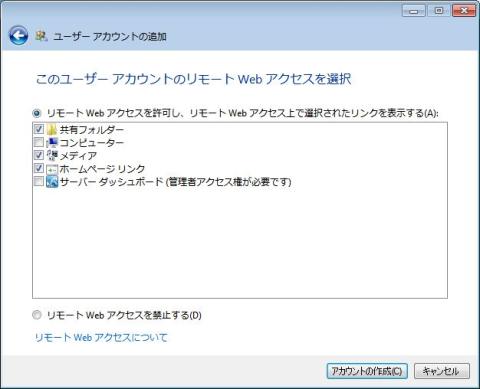Image resolution: width=480 pixels, height=389 pixels.
Task: Go back using the blue back arrow
Action: tap(18, 35)
